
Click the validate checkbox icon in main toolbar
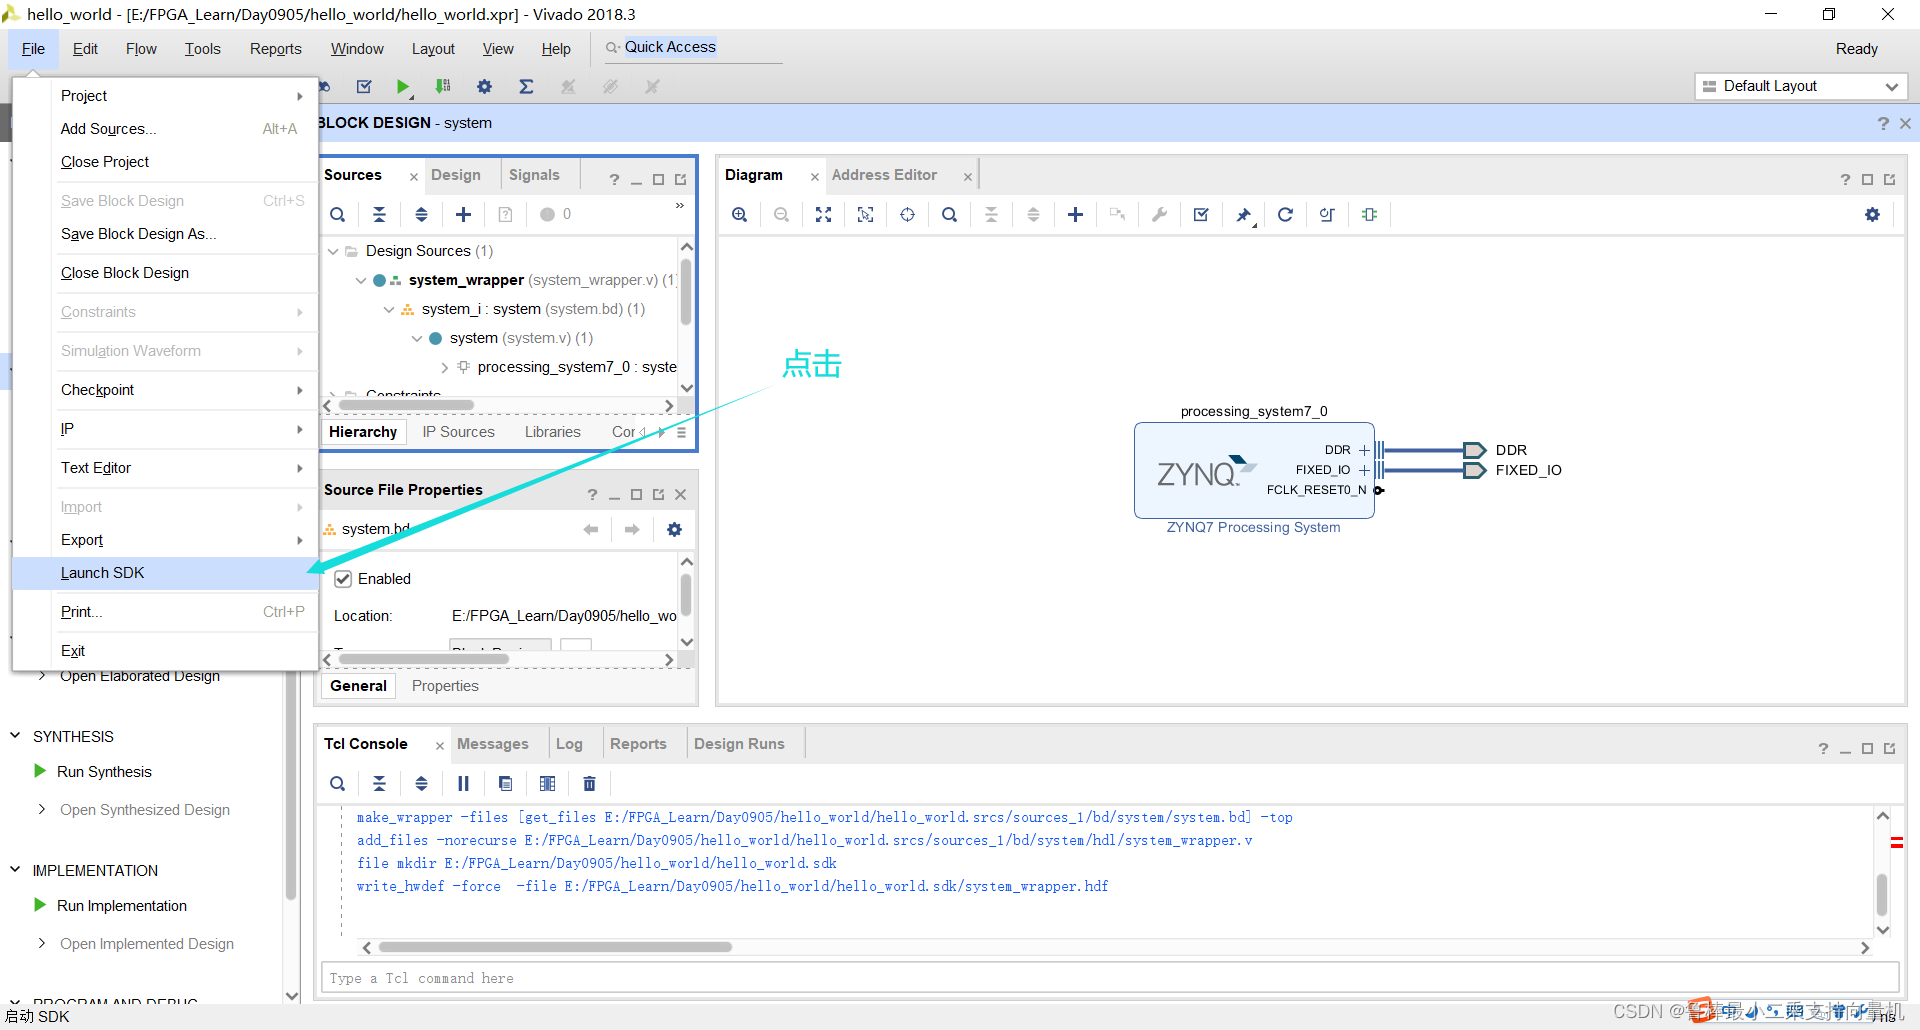pos(364,87)
